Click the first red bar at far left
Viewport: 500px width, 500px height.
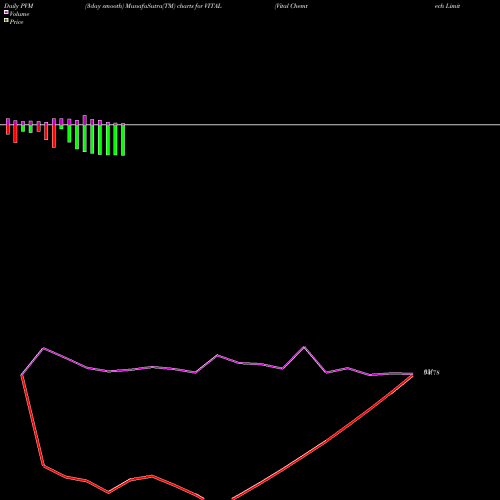click(x=8, y=130)
